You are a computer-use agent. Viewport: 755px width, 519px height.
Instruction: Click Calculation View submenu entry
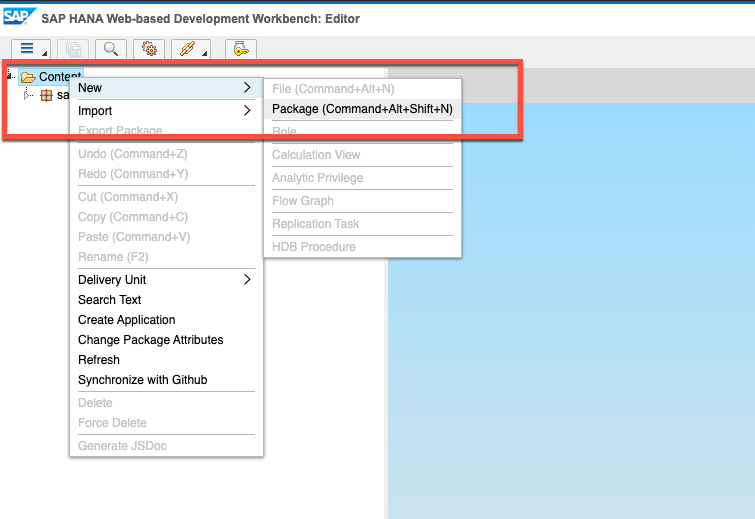click(362, 155)
